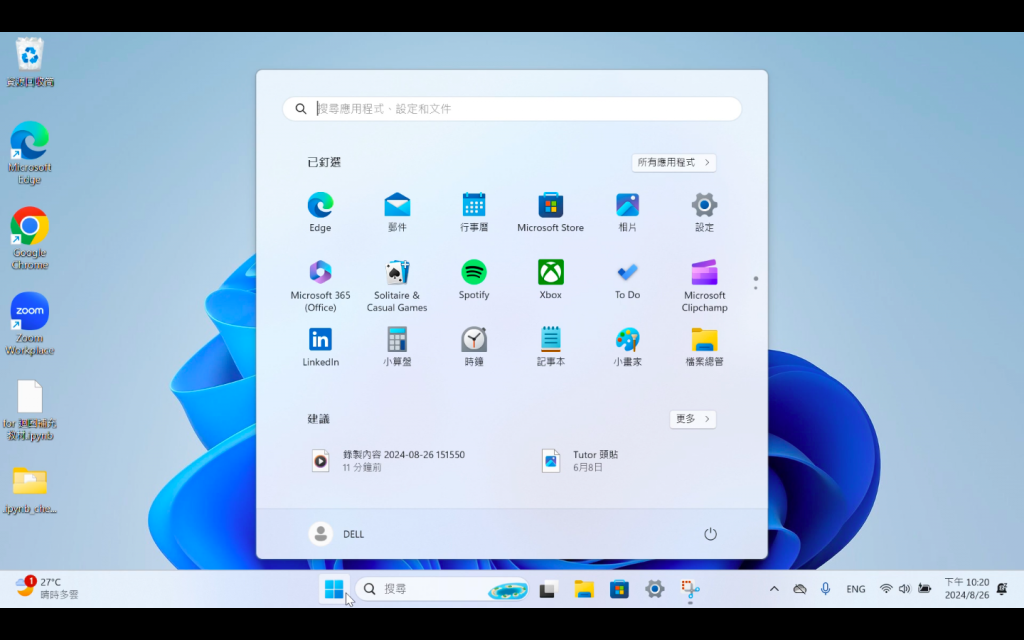Viewport: 1024px width, 640px height.
Task: Open Settings (設定) from pinned apps
Action: (x=704, y=213)
